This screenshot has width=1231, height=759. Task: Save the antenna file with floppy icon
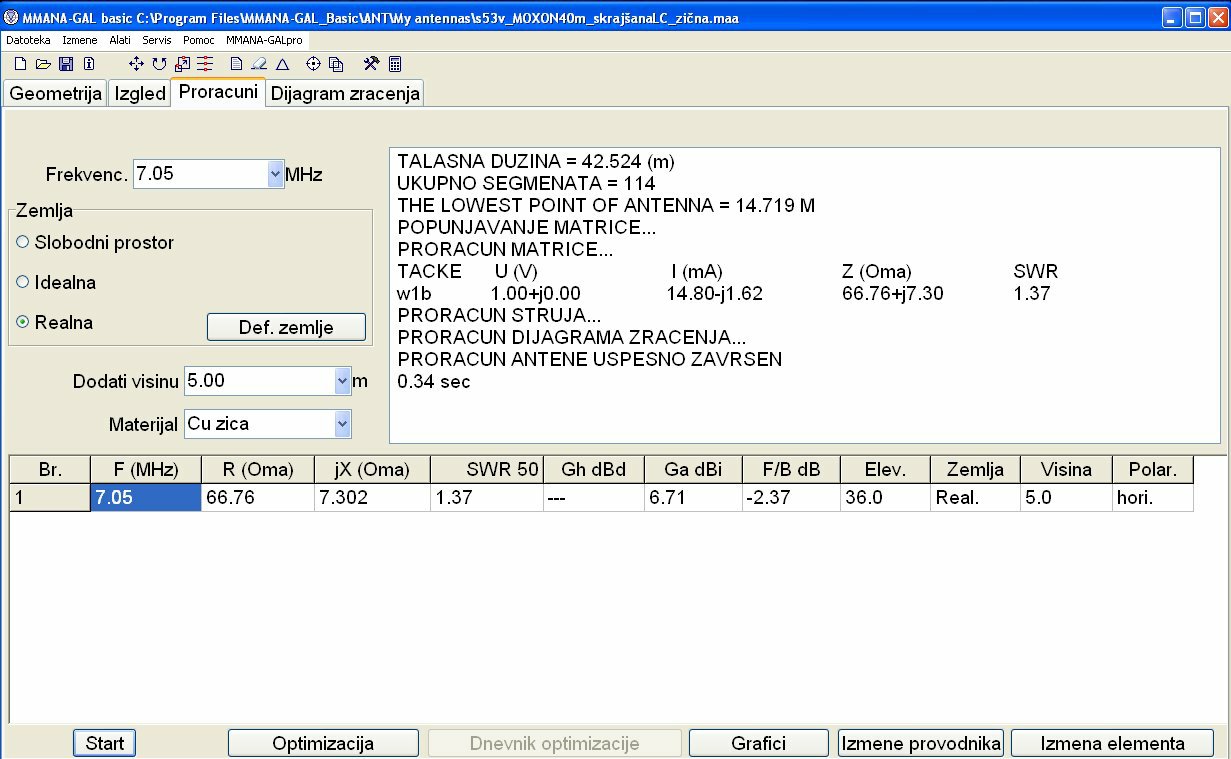65,64
